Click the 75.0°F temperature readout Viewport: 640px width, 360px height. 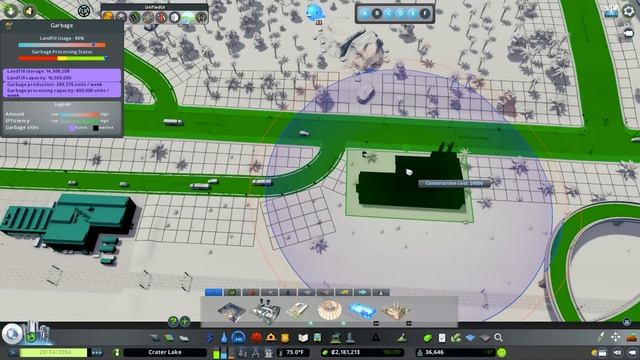[x=295, y=352]
